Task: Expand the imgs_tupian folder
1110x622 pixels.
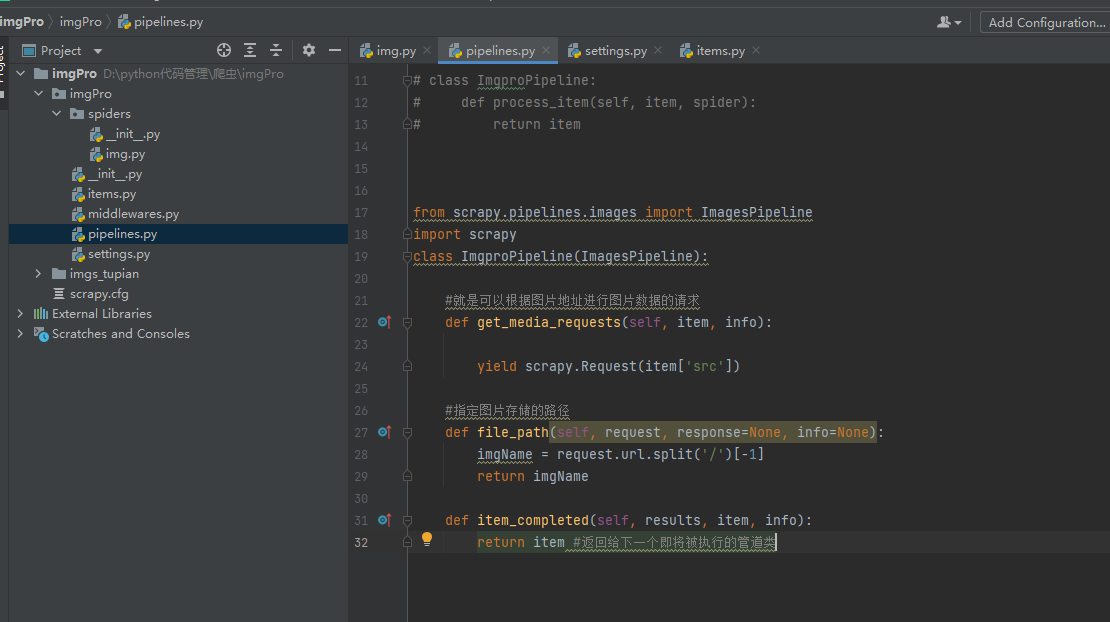Action: pos(38,274)
